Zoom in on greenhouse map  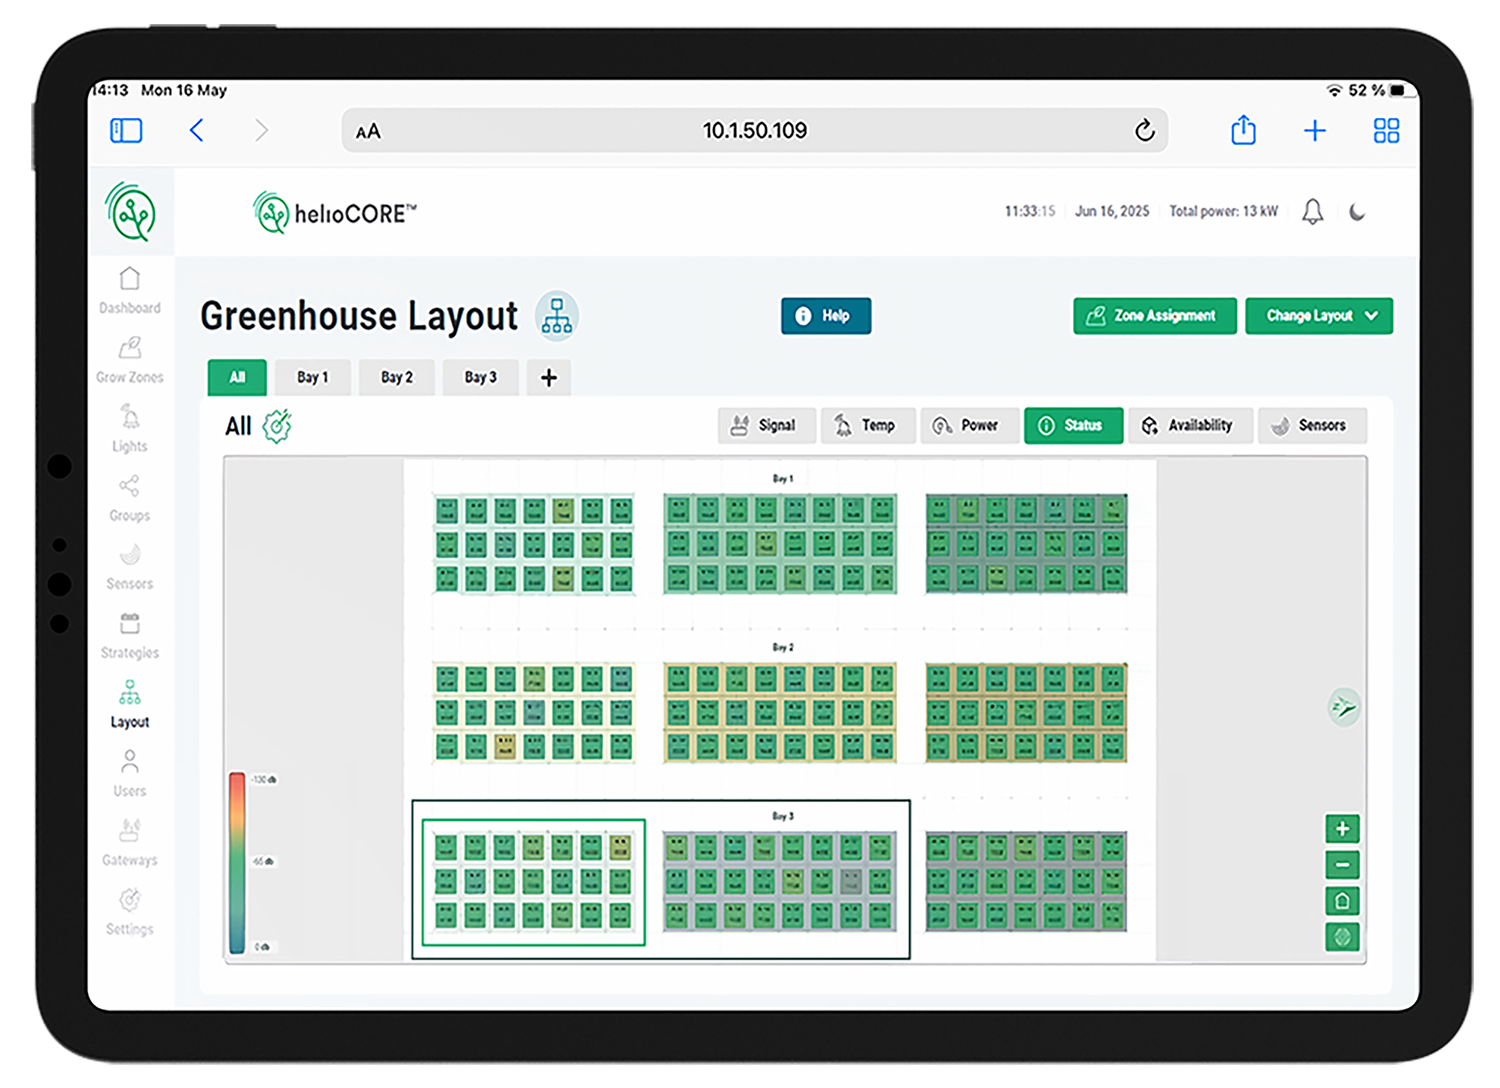[1342, 828]
